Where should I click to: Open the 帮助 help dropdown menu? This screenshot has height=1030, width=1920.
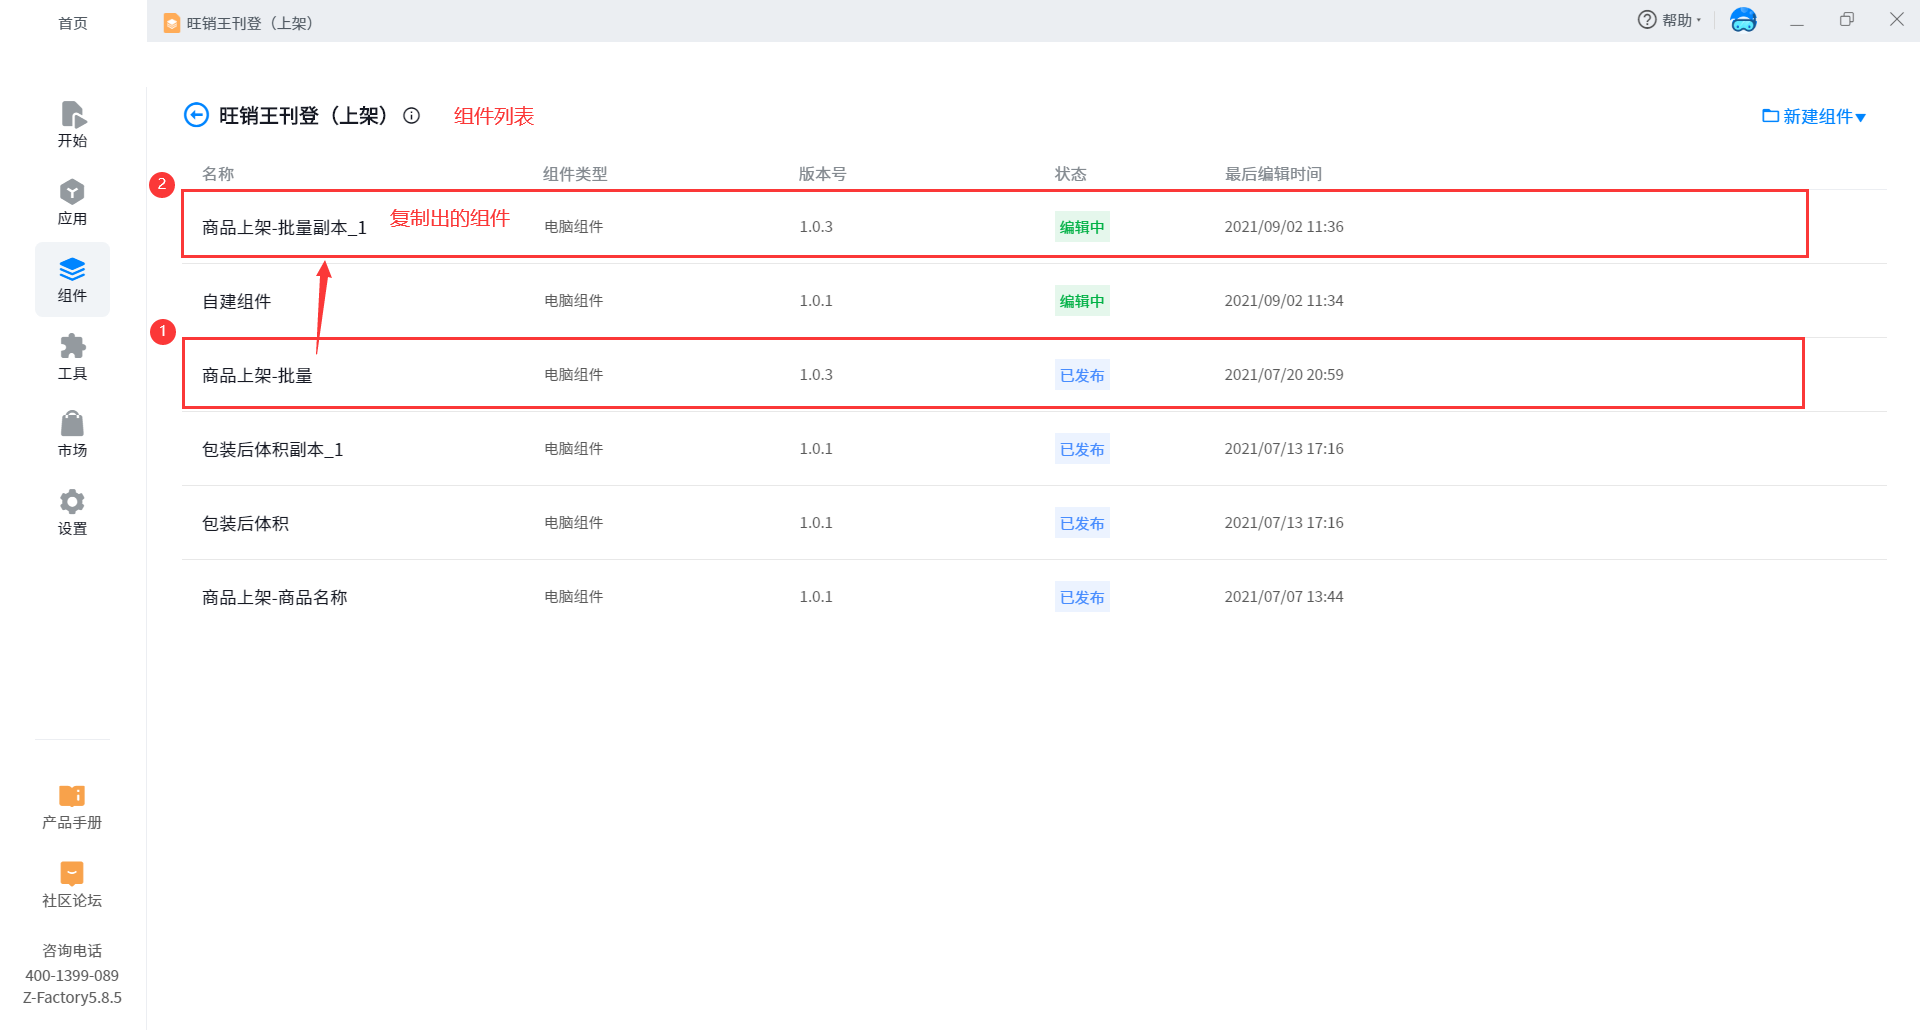coord(1669,20)
